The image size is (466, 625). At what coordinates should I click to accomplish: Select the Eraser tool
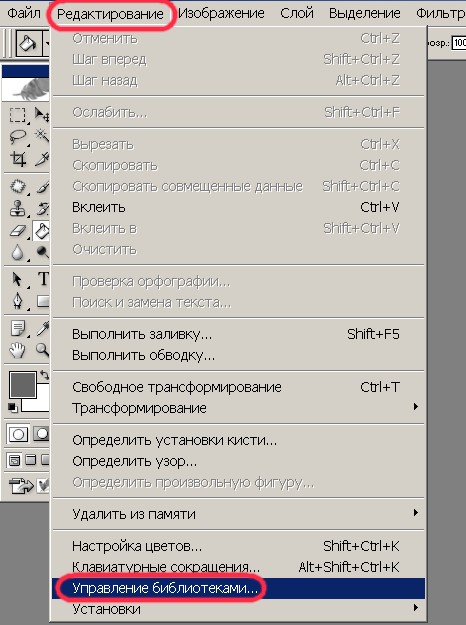tap(18, 231)
